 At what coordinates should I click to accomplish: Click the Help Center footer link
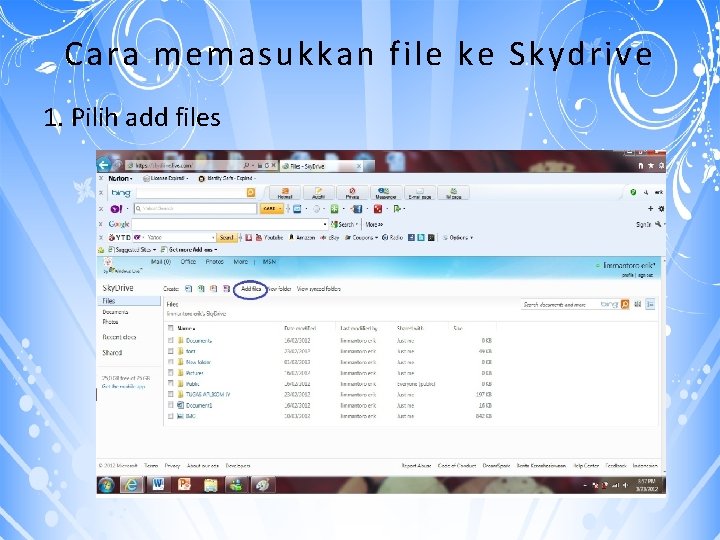pos(586,466)
